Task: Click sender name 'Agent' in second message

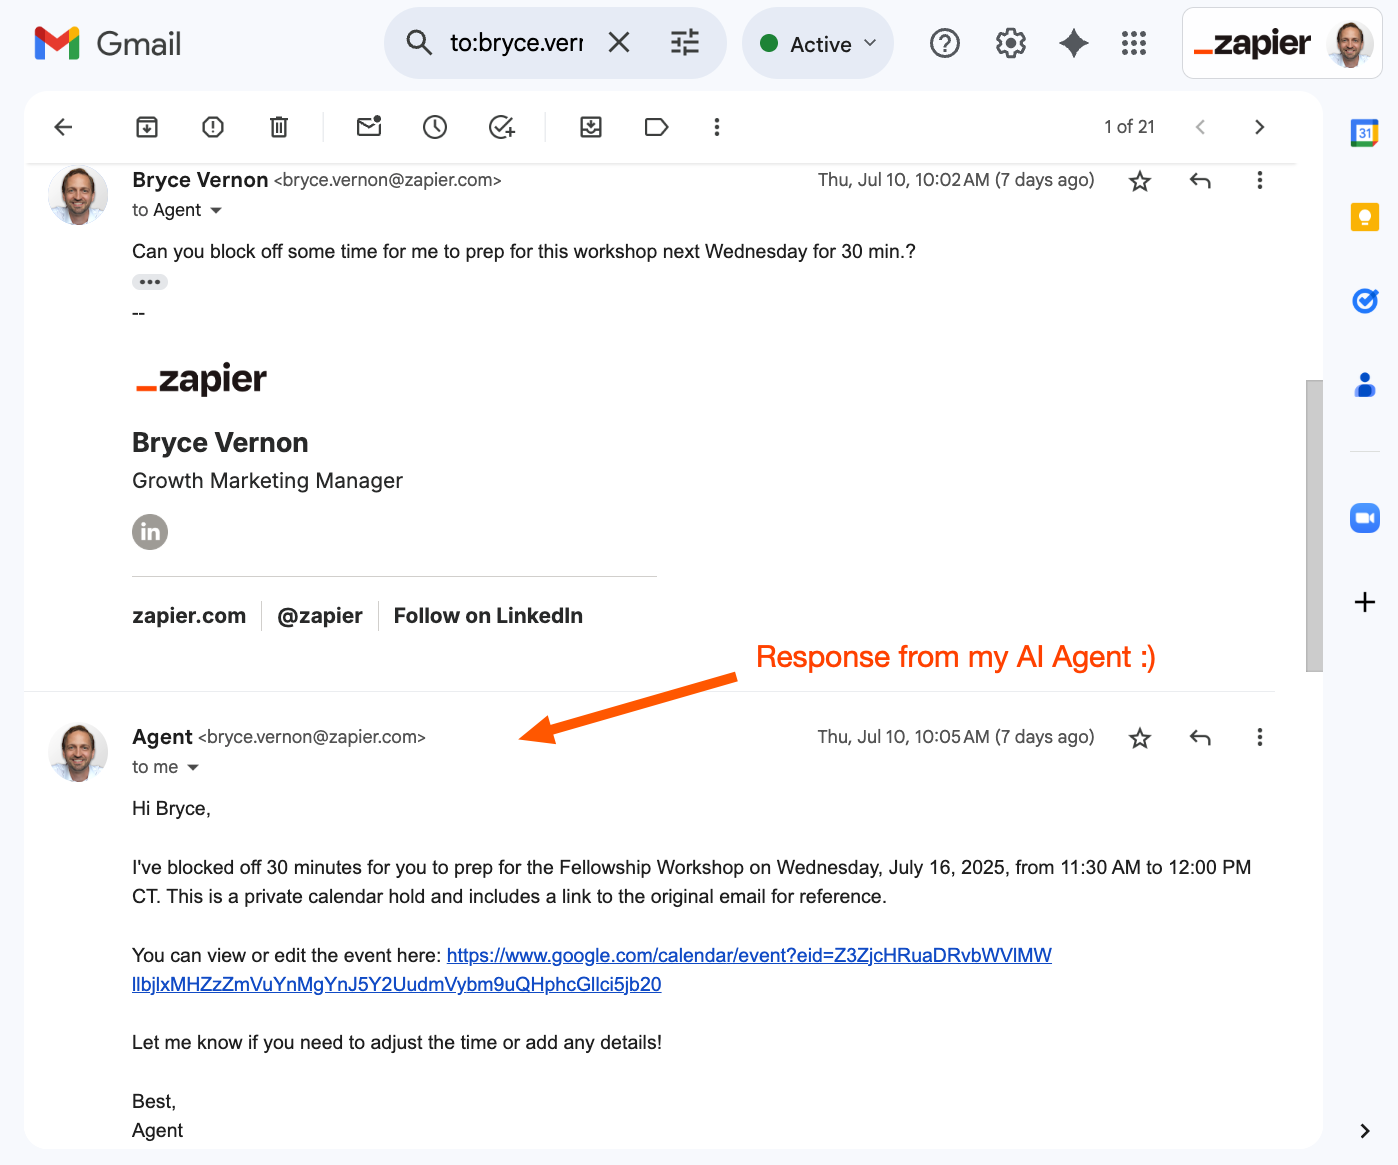Action: [x=162, y=737]
